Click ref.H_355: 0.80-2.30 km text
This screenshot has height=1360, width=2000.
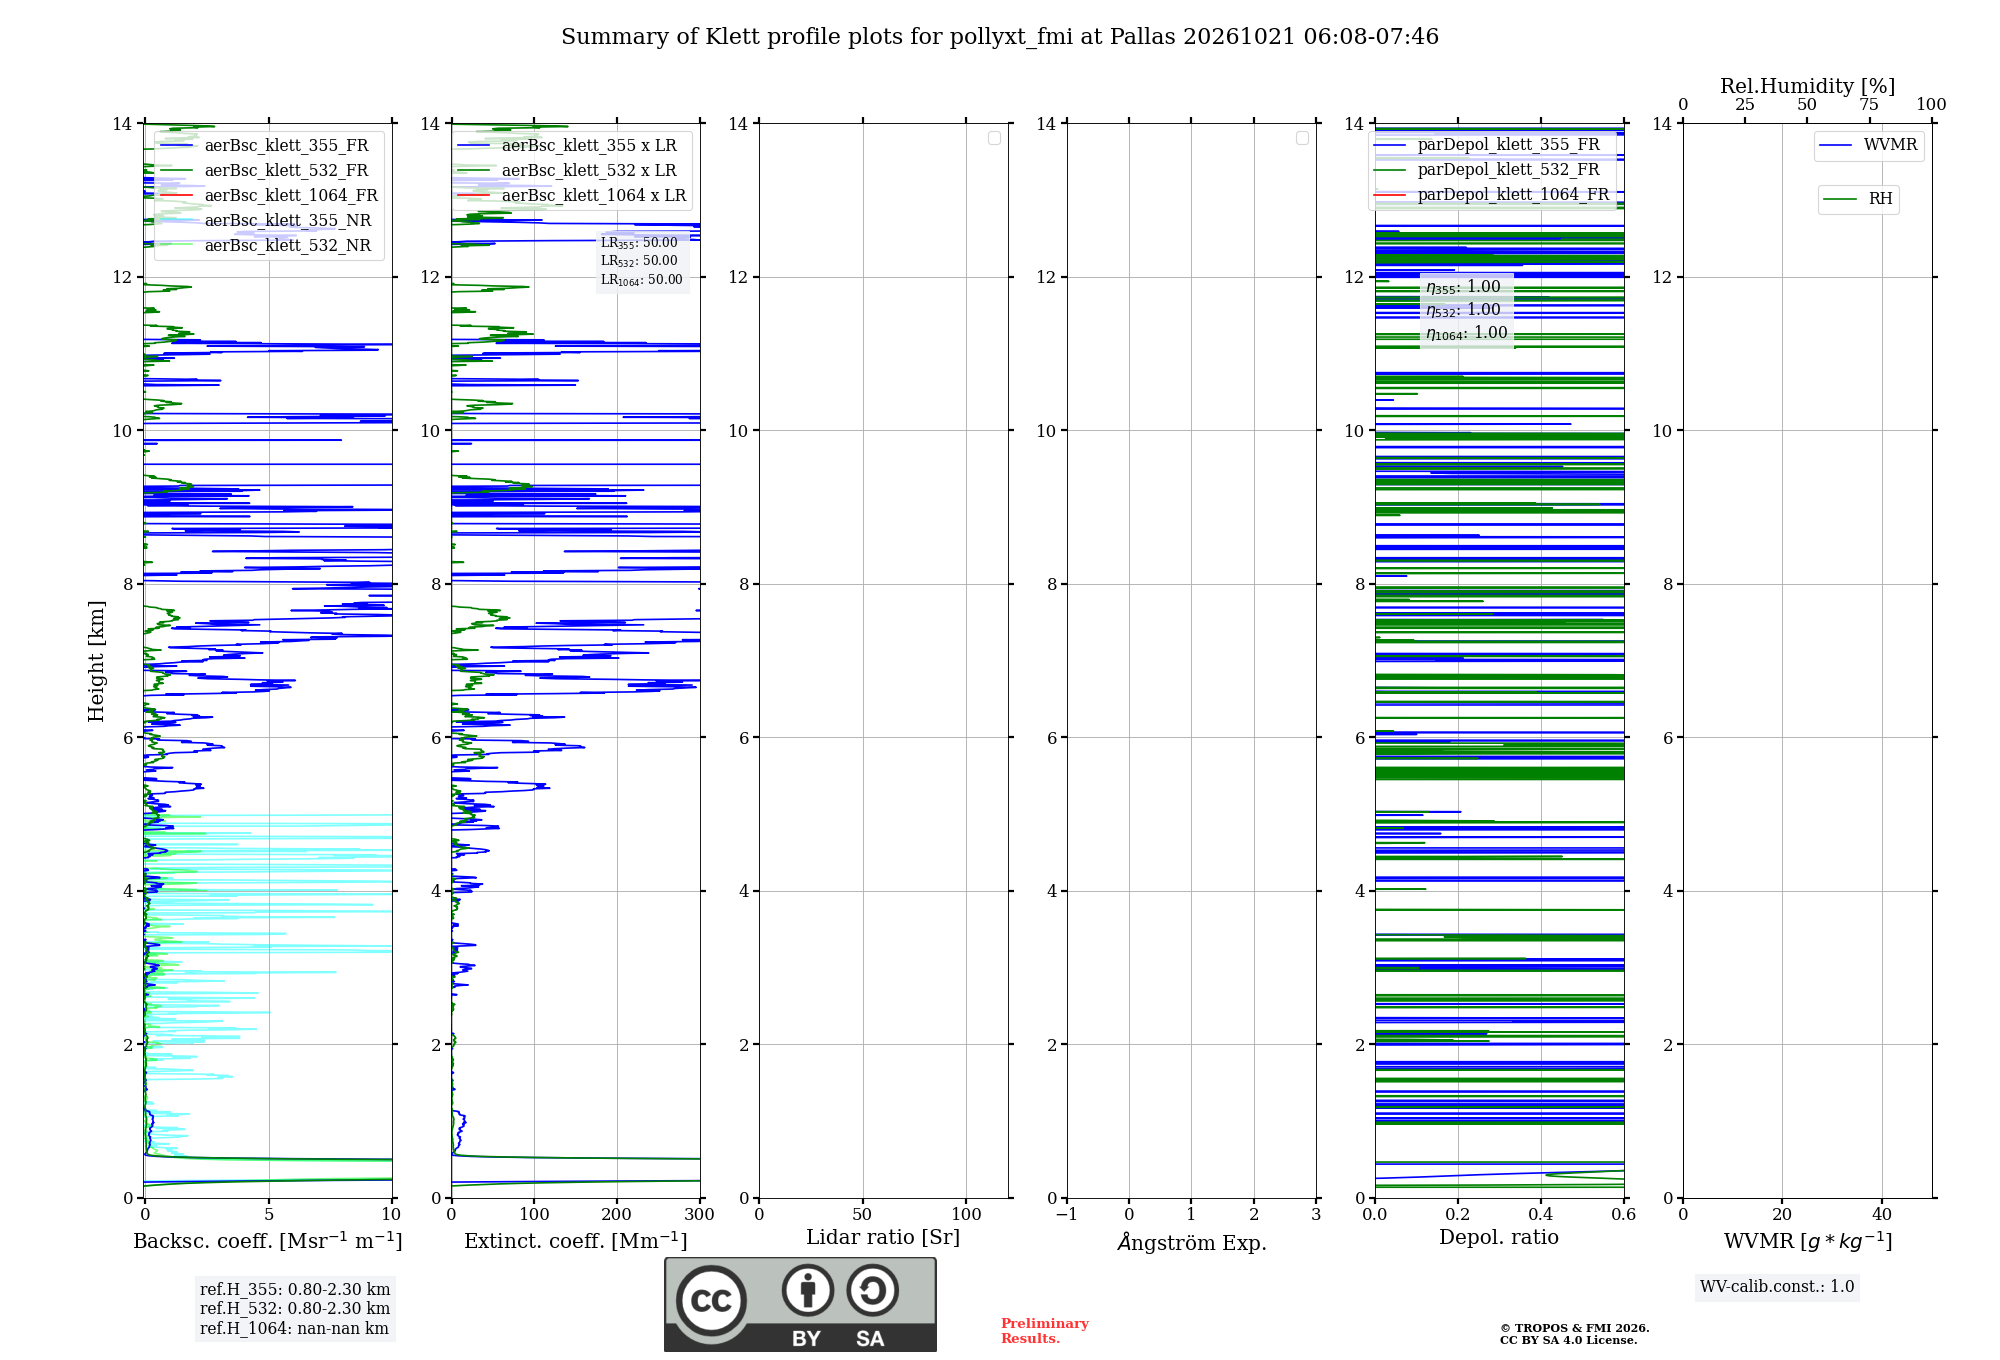[295, 1290]
